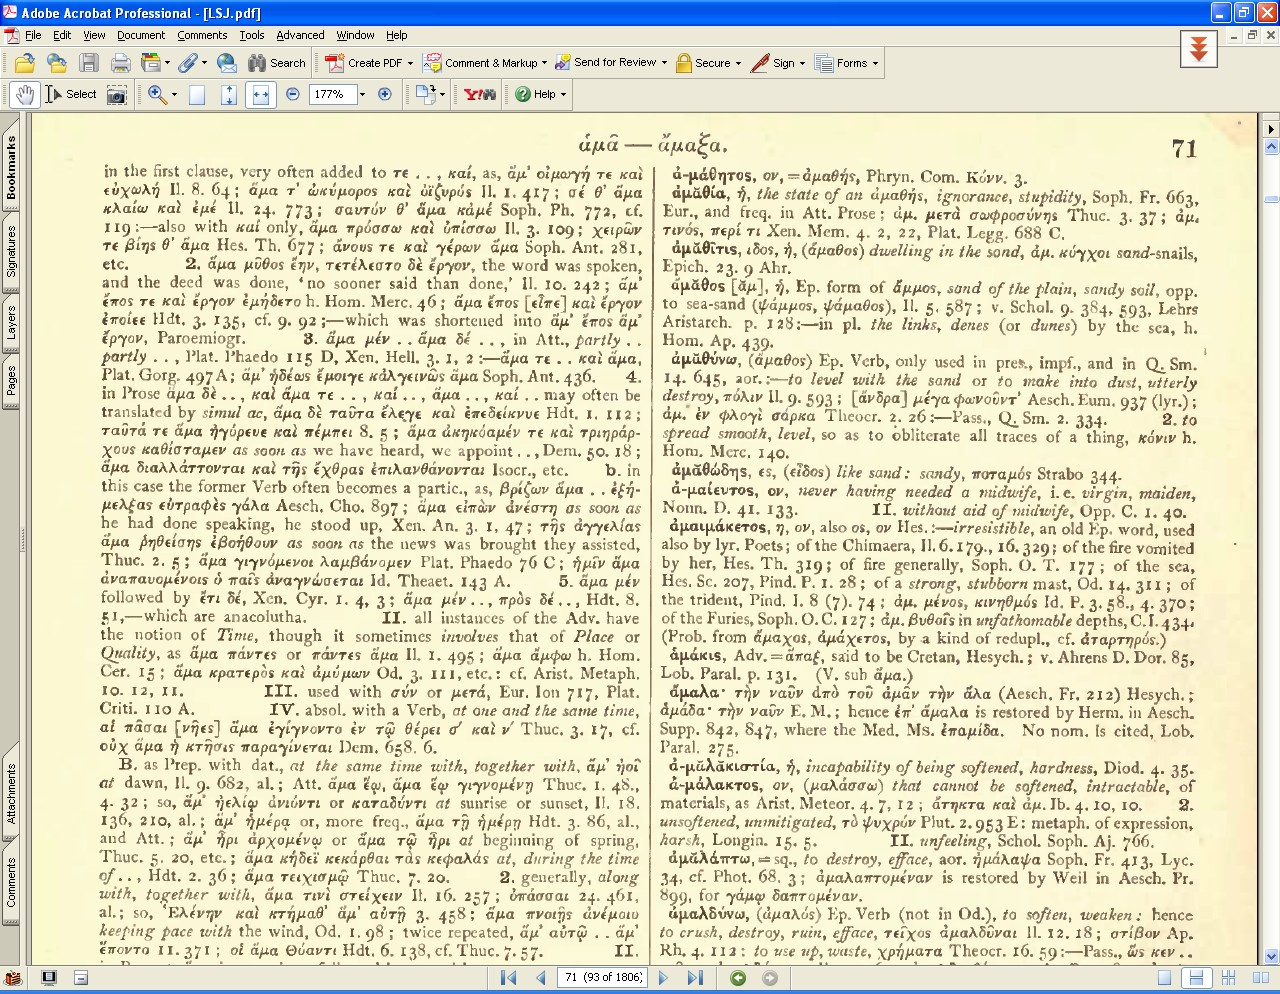Go to first page
Viewport: 1280px width, 994px height.
(x=508, y=978)
